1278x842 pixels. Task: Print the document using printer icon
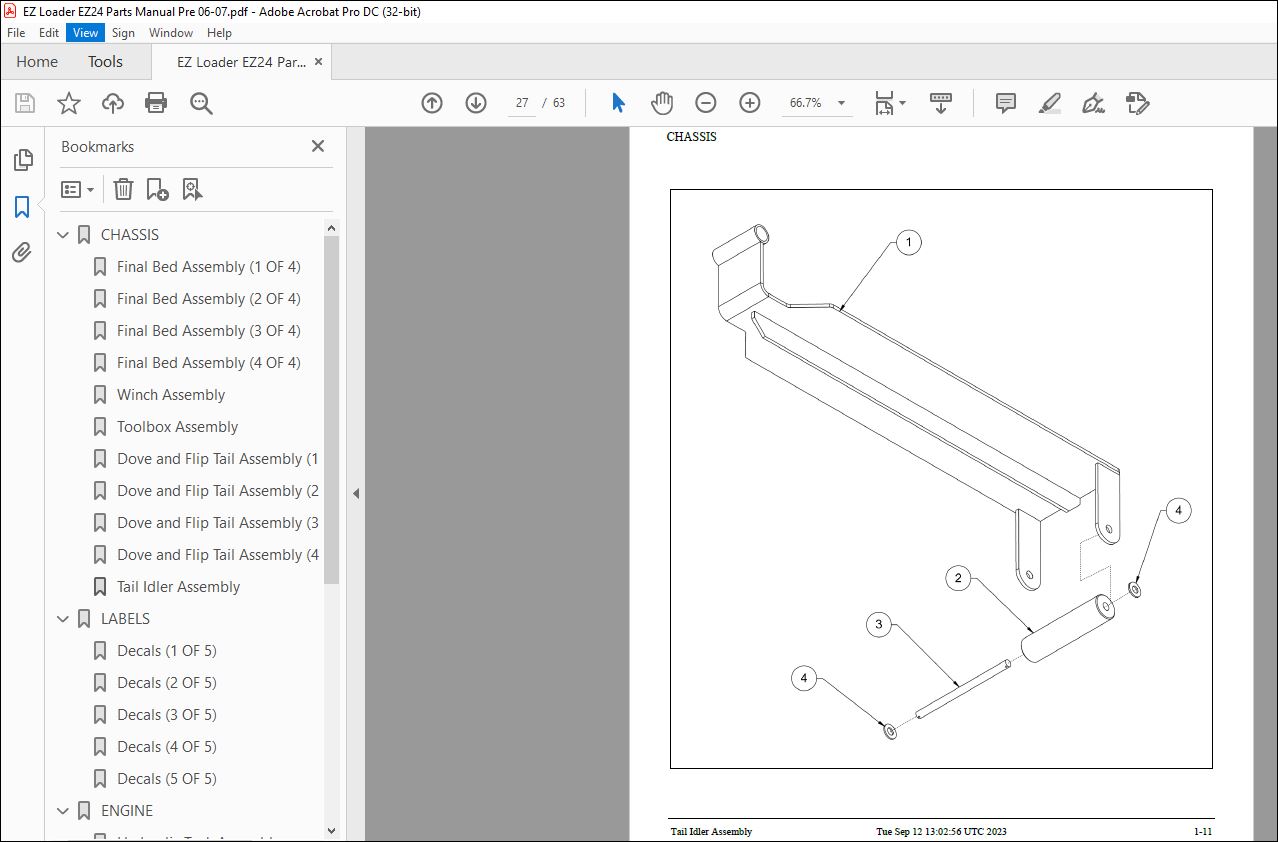[x=156, y=103]
